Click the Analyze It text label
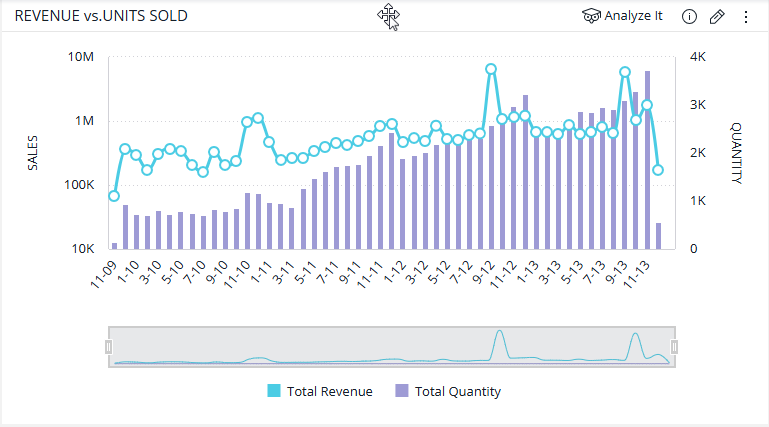 [633, 16]
